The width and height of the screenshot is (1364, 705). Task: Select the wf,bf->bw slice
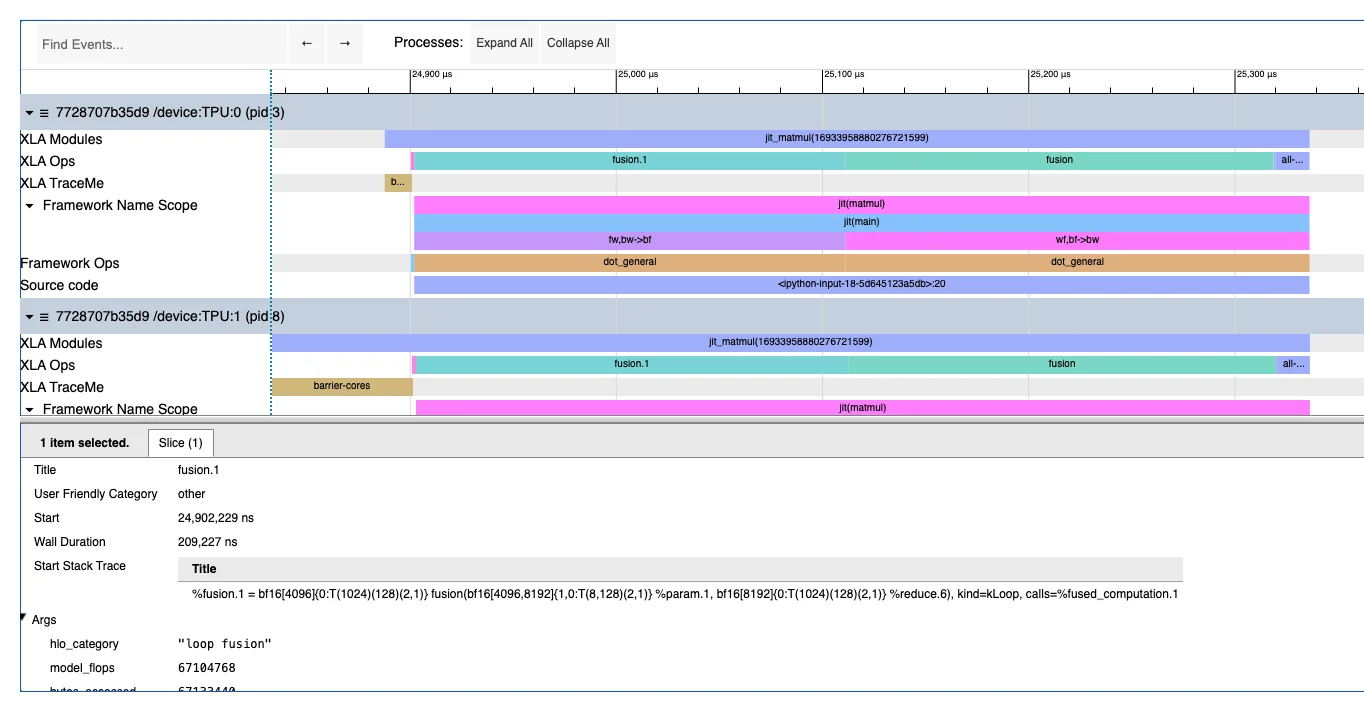1076,240
